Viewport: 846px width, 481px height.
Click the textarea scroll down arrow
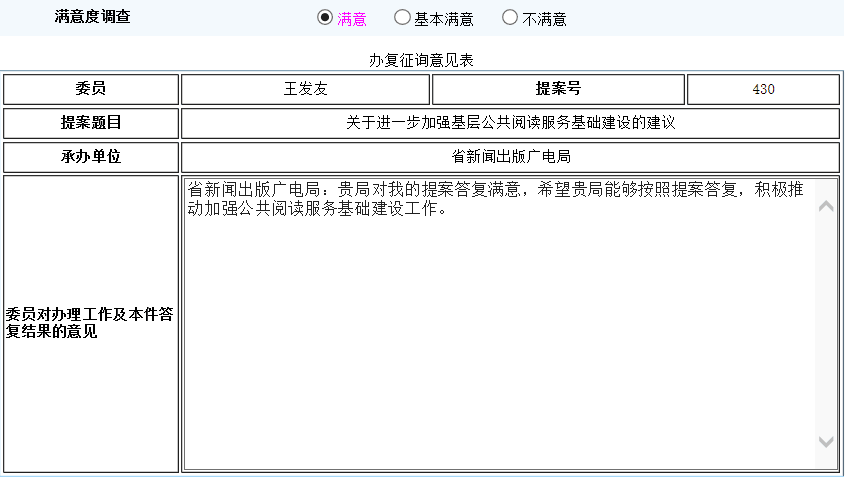[826, 442]
